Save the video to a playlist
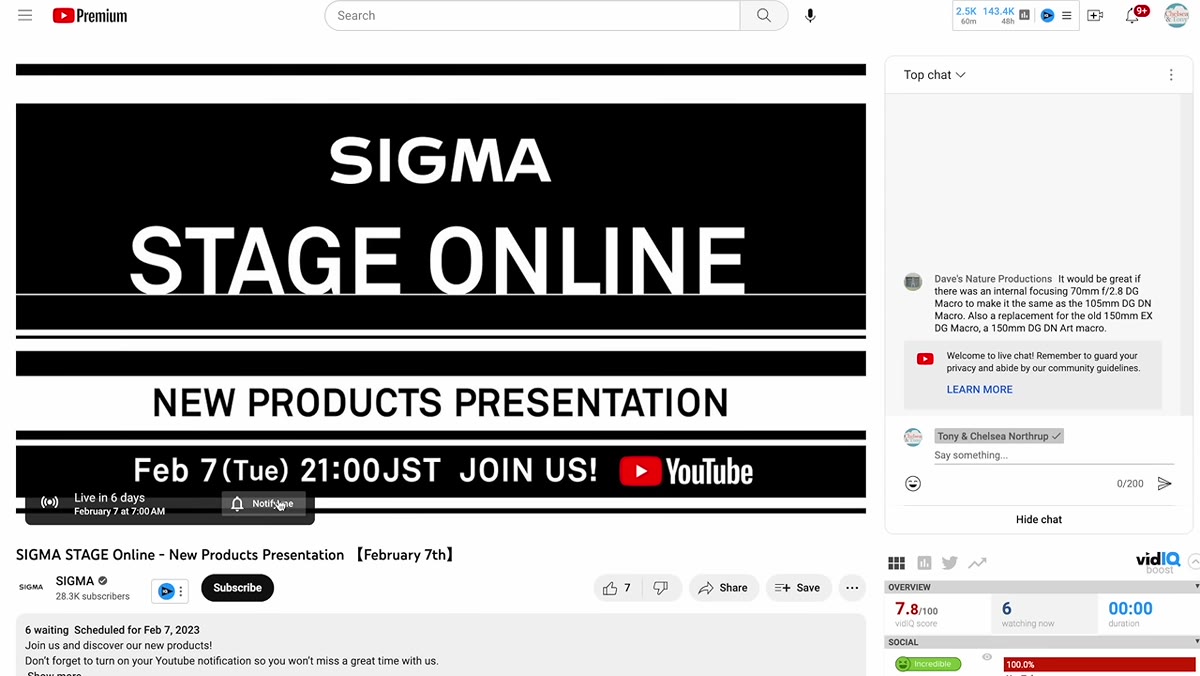 (x=799, y=588)
